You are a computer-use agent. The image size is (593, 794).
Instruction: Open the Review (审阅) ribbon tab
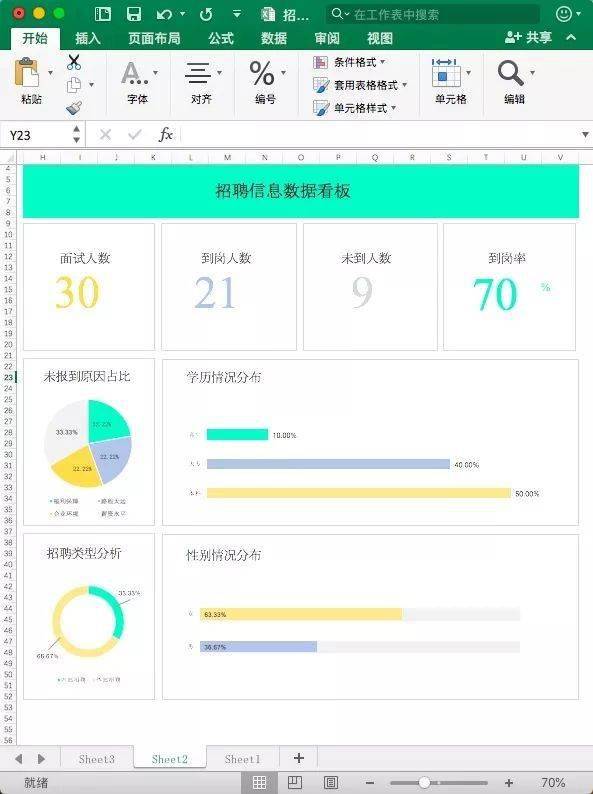coord(327,38)
